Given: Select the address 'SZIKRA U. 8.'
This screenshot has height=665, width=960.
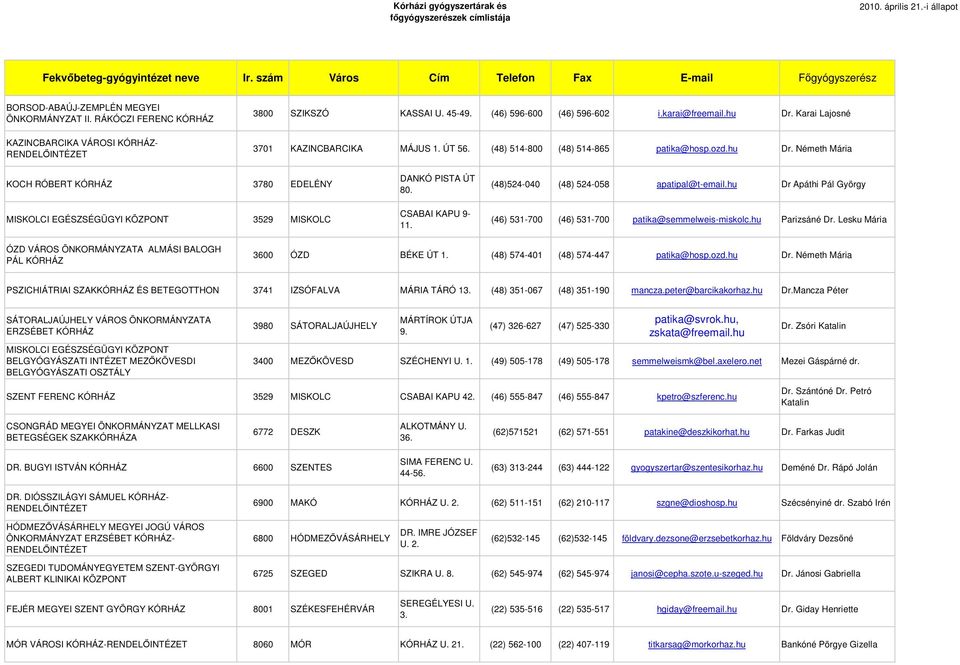Looking at the screenshot, I should tap(427, 574).
